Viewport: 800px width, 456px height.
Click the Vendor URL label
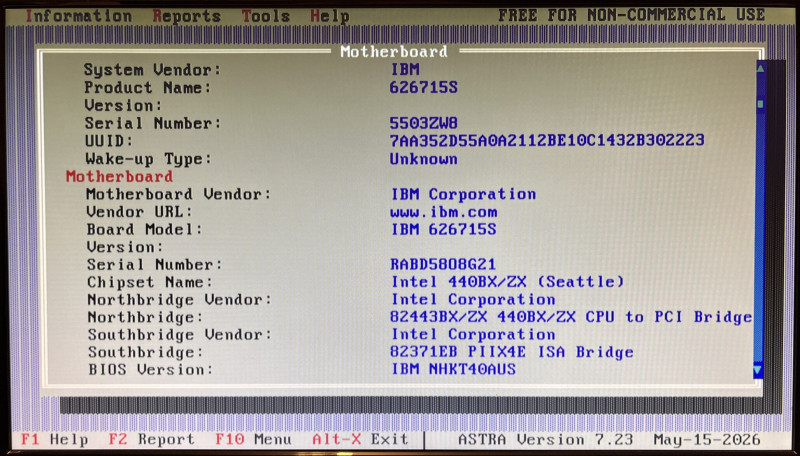(140, 212)
